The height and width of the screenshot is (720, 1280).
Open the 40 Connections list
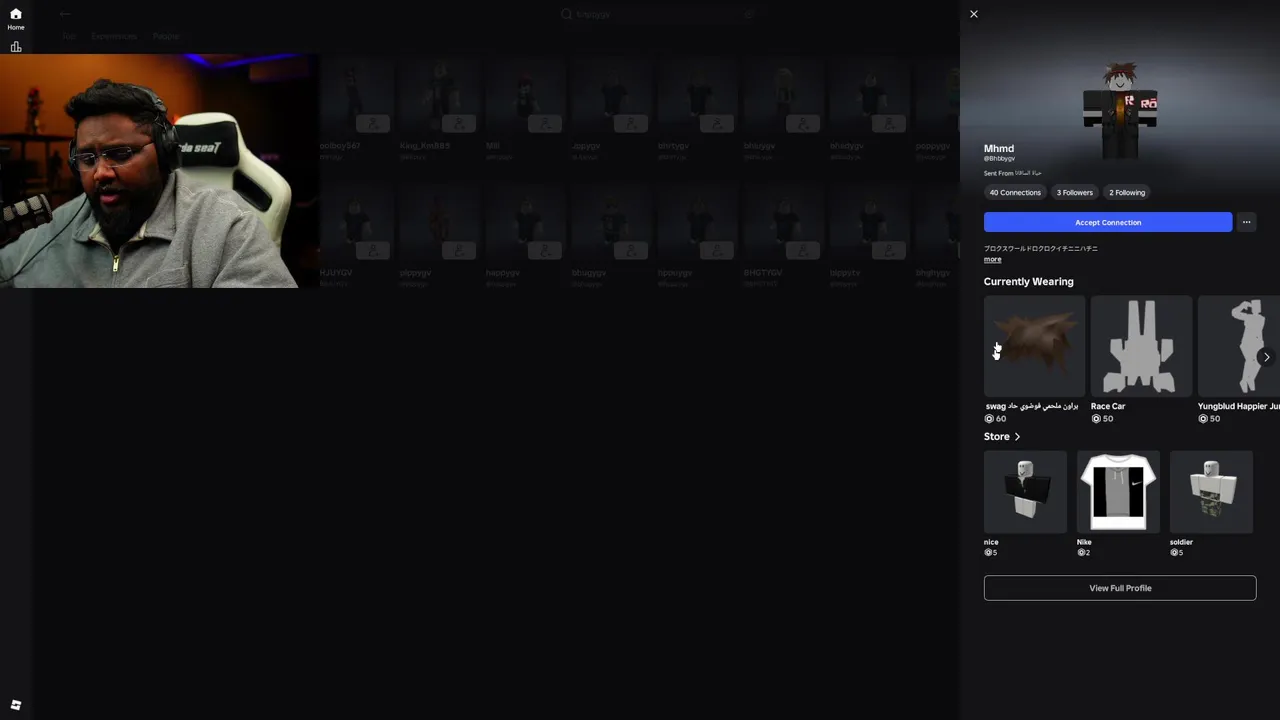(x=1015, y=192)
